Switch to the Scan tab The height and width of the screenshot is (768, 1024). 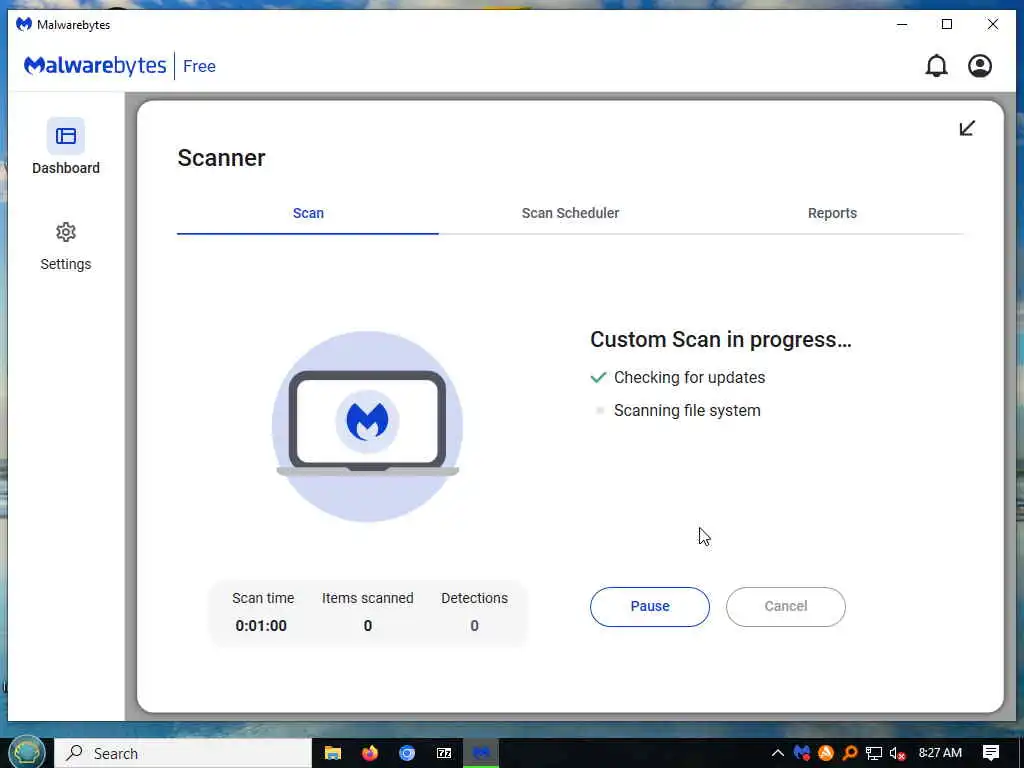(x=308, y=214)
